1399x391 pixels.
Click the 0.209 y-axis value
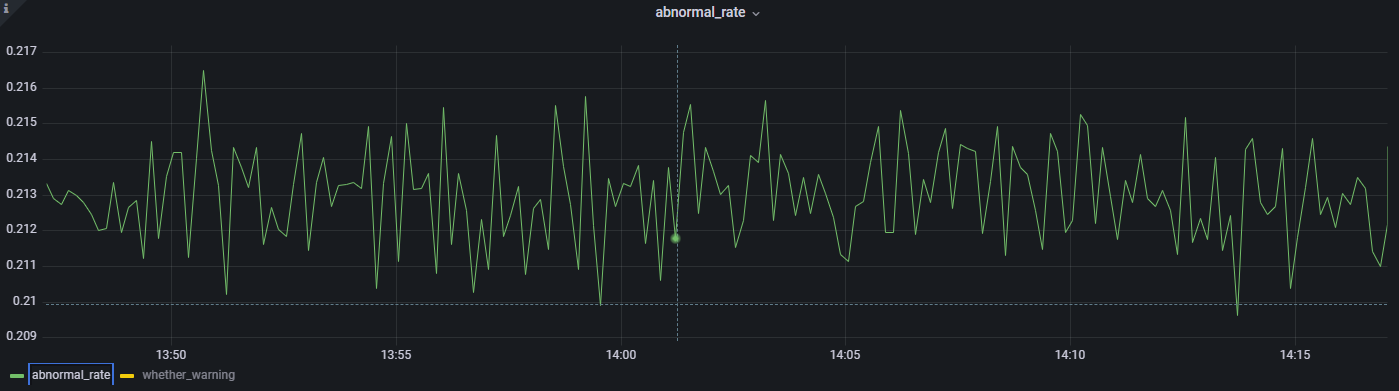click(21, 336)
